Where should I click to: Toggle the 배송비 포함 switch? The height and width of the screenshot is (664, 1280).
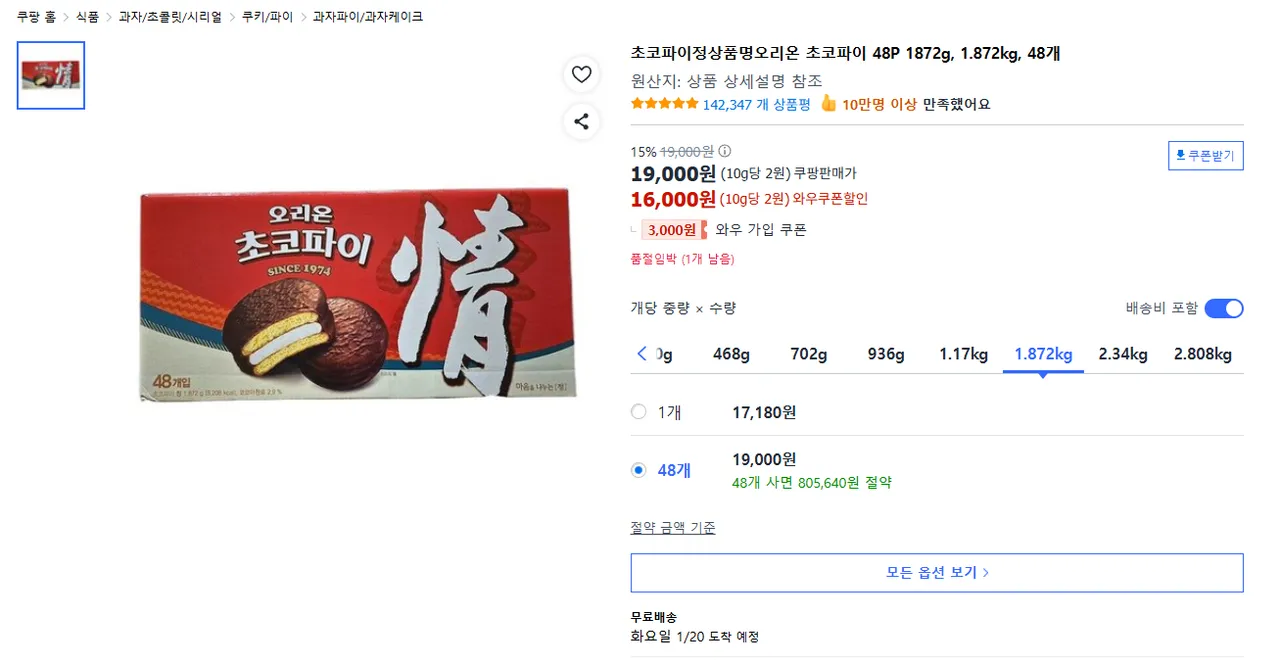1223,308
